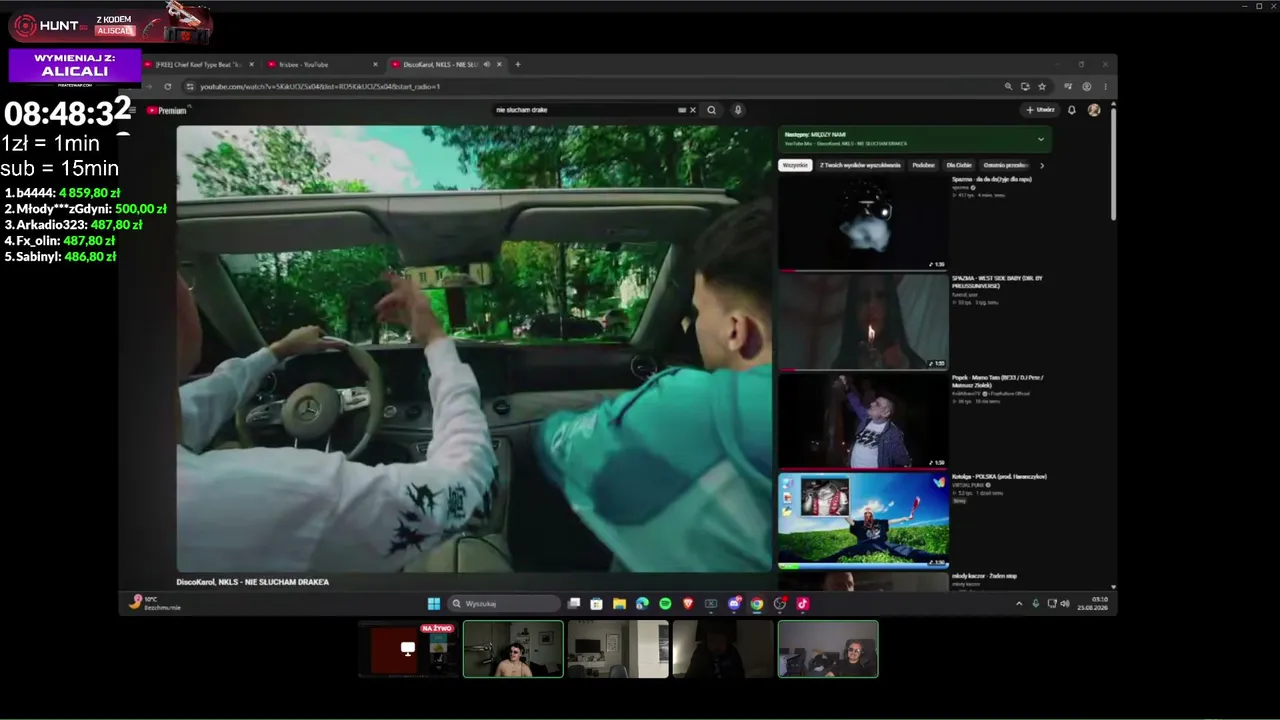Open Brave browser from the taskbar
This screenshot has height=720, width=1280.
click(688, 603)
